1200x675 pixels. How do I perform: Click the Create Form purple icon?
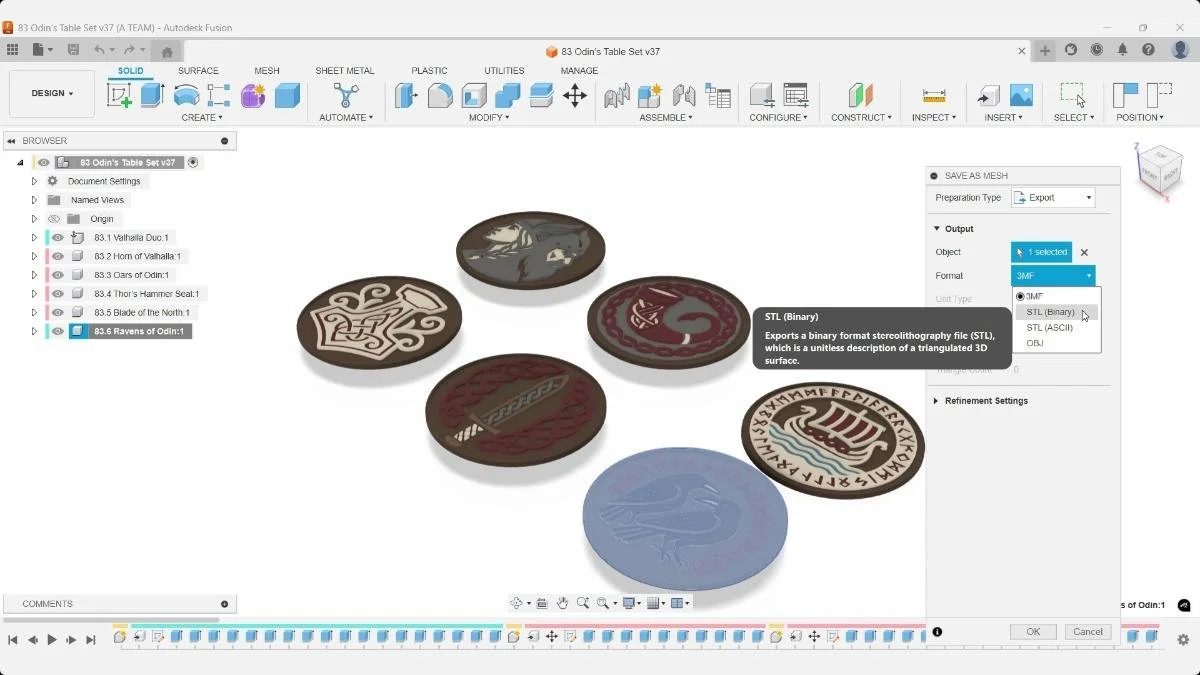(253, 95)
